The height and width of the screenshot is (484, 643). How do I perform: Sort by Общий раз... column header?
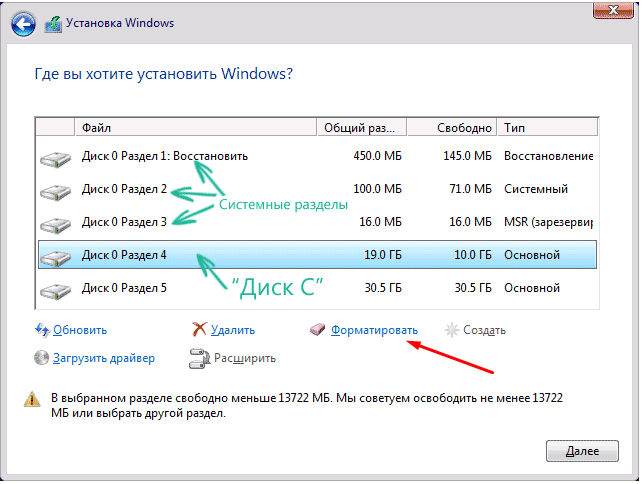pos(362,128)
